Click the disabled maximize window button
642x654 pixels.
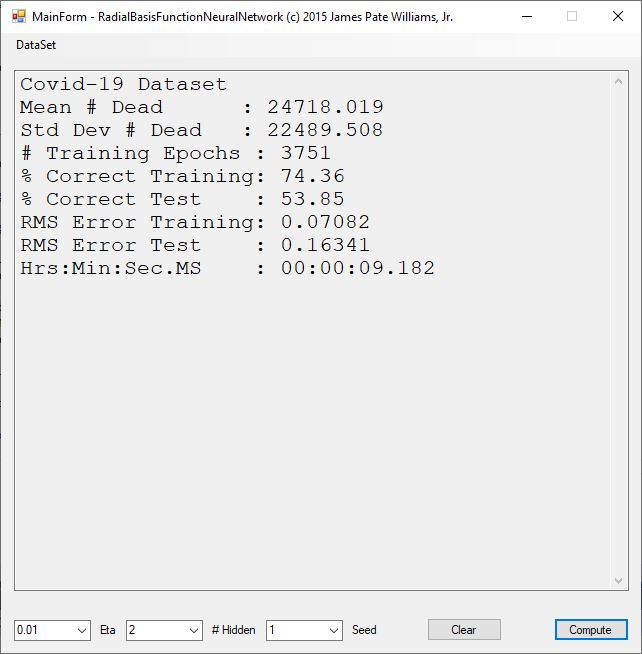pyautogui.click(x=572, y=17)
